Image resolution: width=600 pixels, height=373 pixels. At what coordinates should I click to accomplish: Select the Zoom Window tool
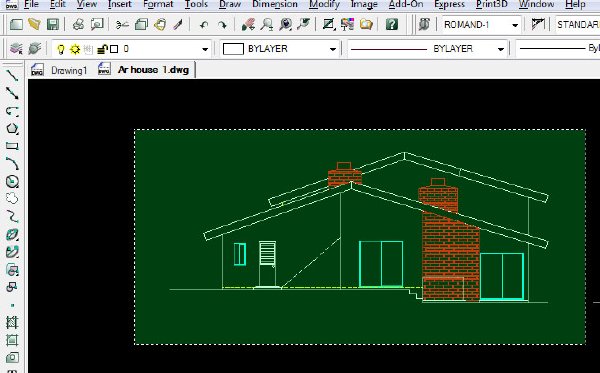tap(285, 25)
